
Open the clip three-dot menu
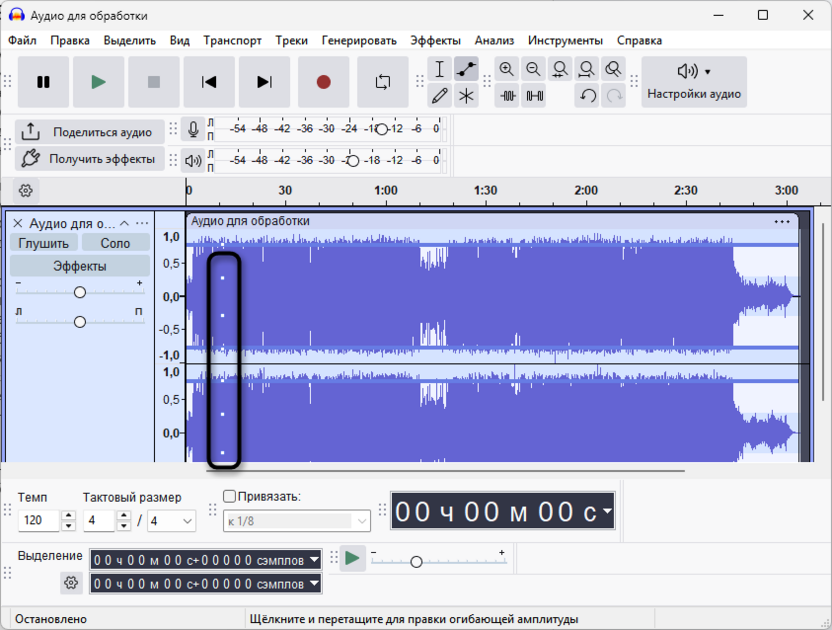pos(782,221)
